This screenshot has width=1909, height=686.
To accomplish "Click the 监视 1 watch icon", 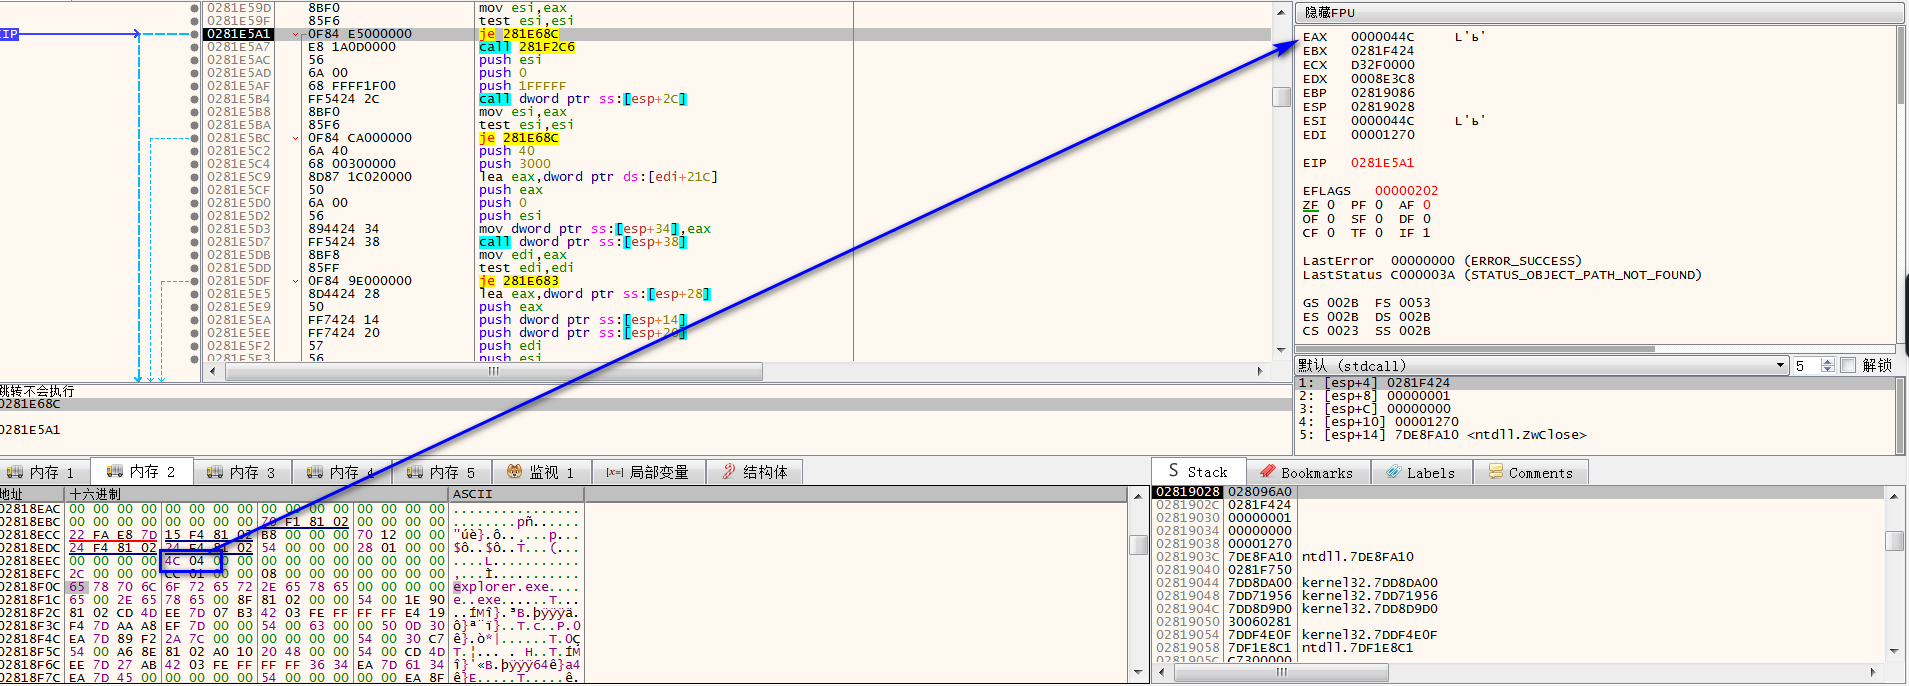I will coord(514,472).
